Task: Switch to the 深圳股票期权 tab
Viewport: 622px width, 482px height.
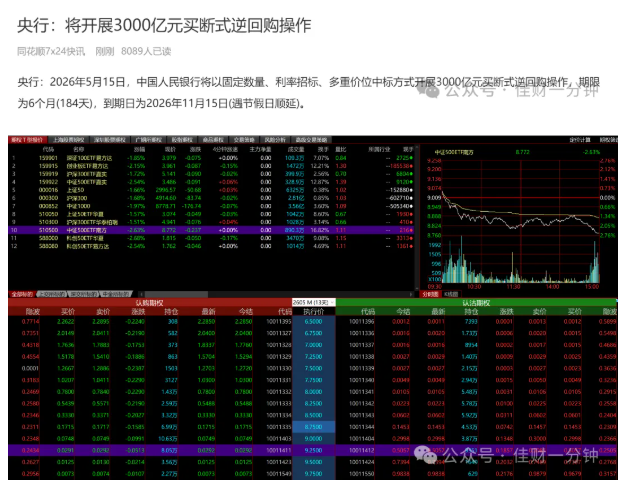Action: click(110, 140)
